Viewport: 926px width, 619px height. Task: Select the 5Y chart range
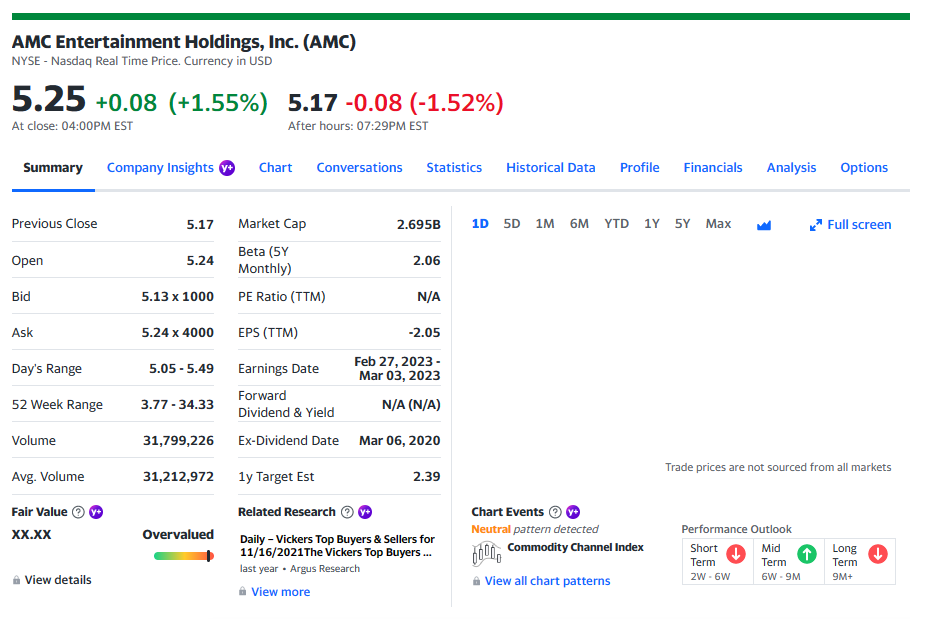tap(683, 224)
